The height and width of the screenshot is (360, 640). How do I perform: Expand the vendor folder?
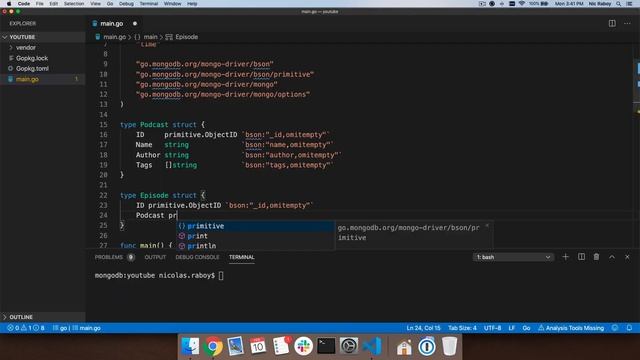42,48
